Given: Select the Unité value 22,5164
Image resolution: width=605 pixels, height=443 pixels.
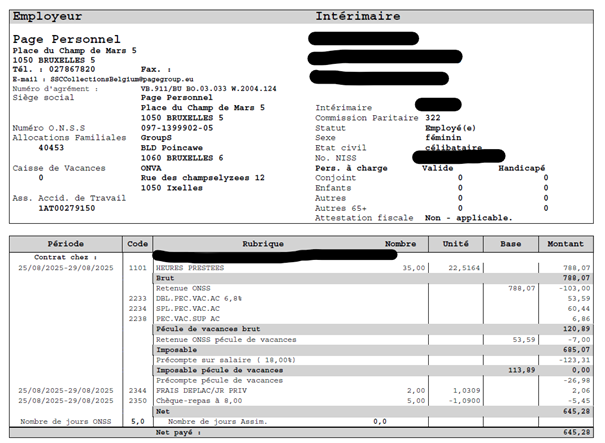Looking at the screenshot, I should [465, 268].
